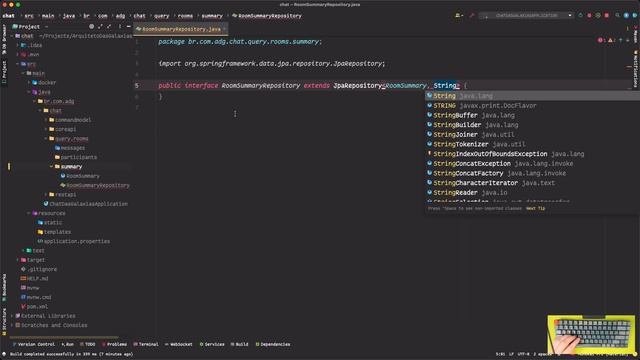
Task: Click the Select Opened File target icon
Action: pyautogui.click(x=91, y=27)
